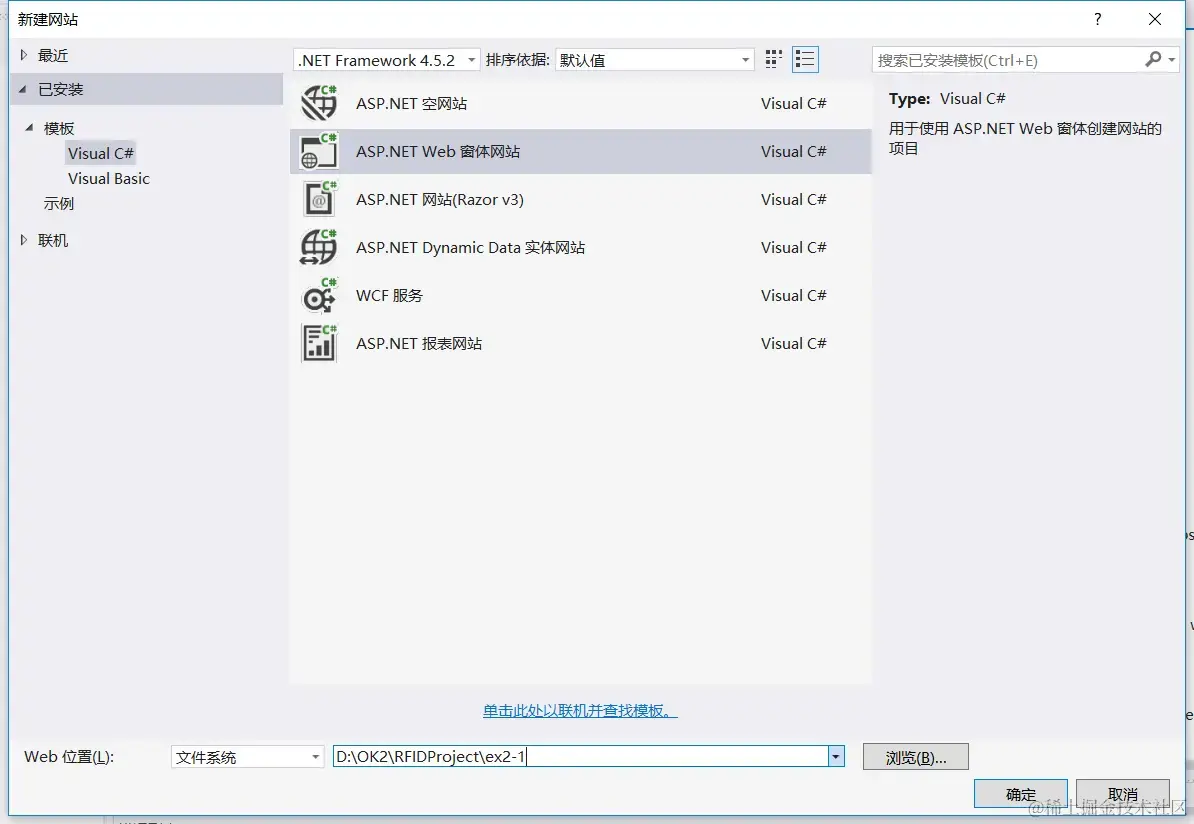Click the ASP.NET 报表网站 chart icon
Viewport: 1194px width, 824px height.
pos(319,343)
